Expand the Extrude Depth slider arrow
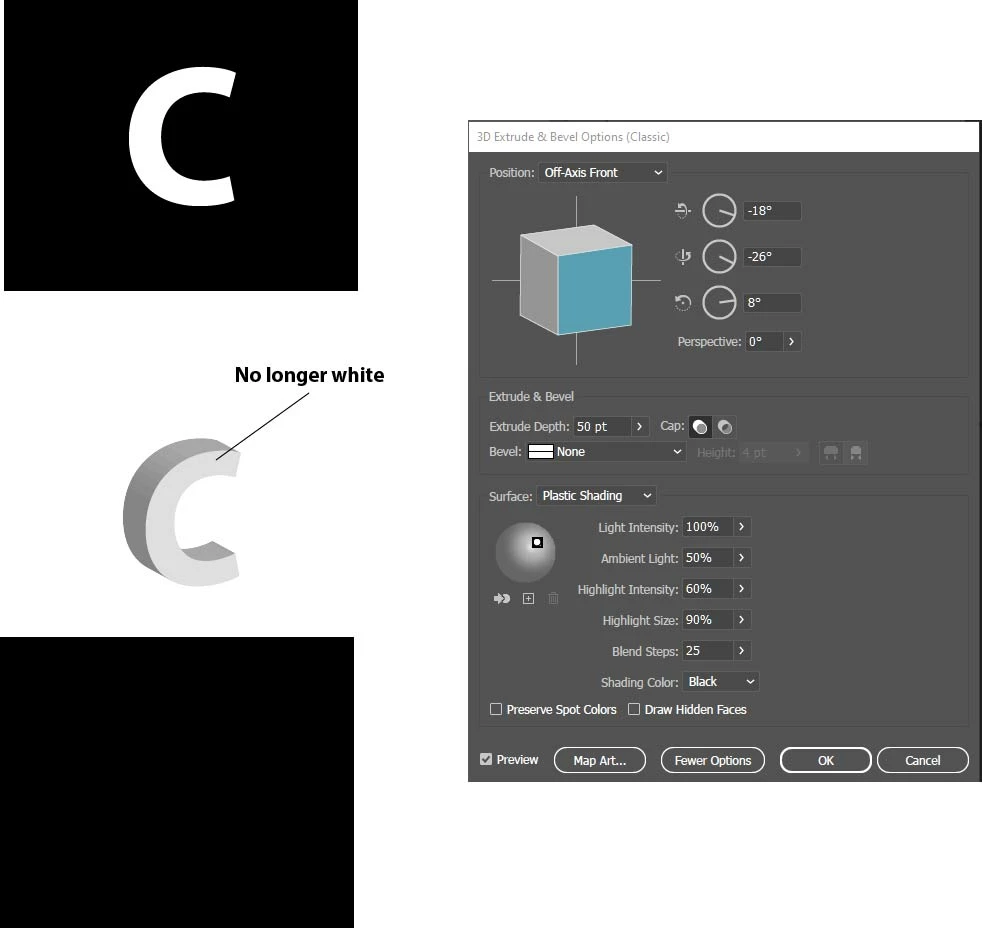The height and width of the screenshot is (928, 982). [x=639, y=426]
